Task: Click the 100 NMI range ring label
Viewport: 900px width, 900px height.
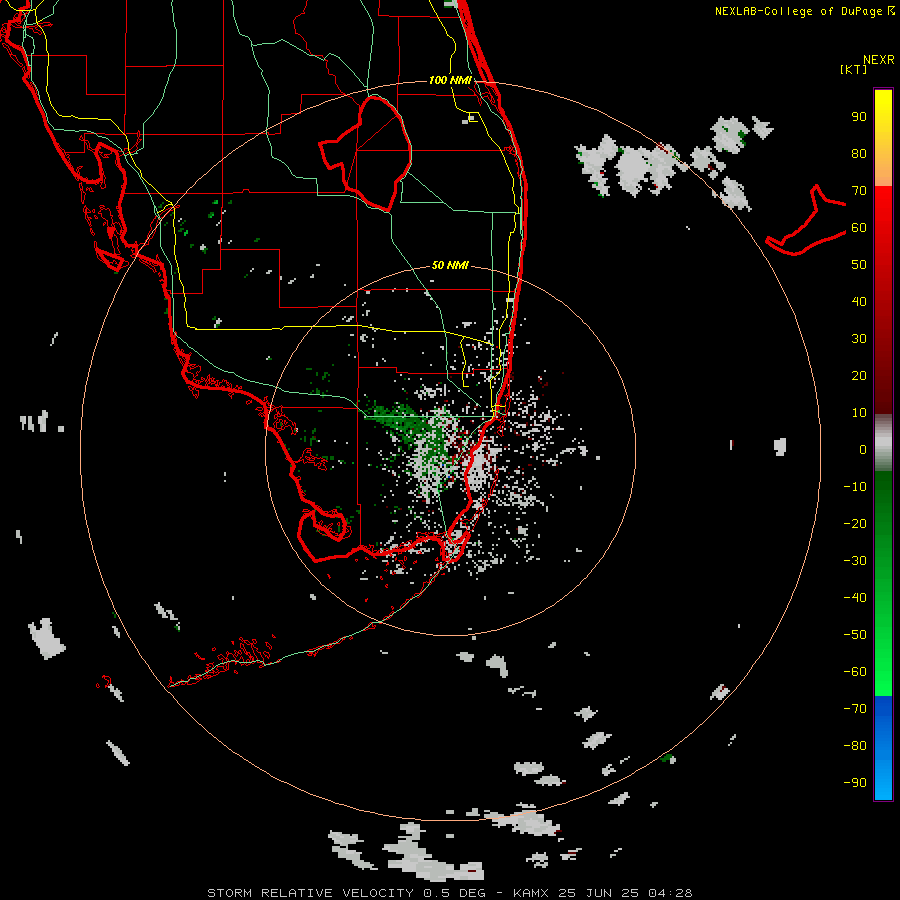Action: click(450, 80)
